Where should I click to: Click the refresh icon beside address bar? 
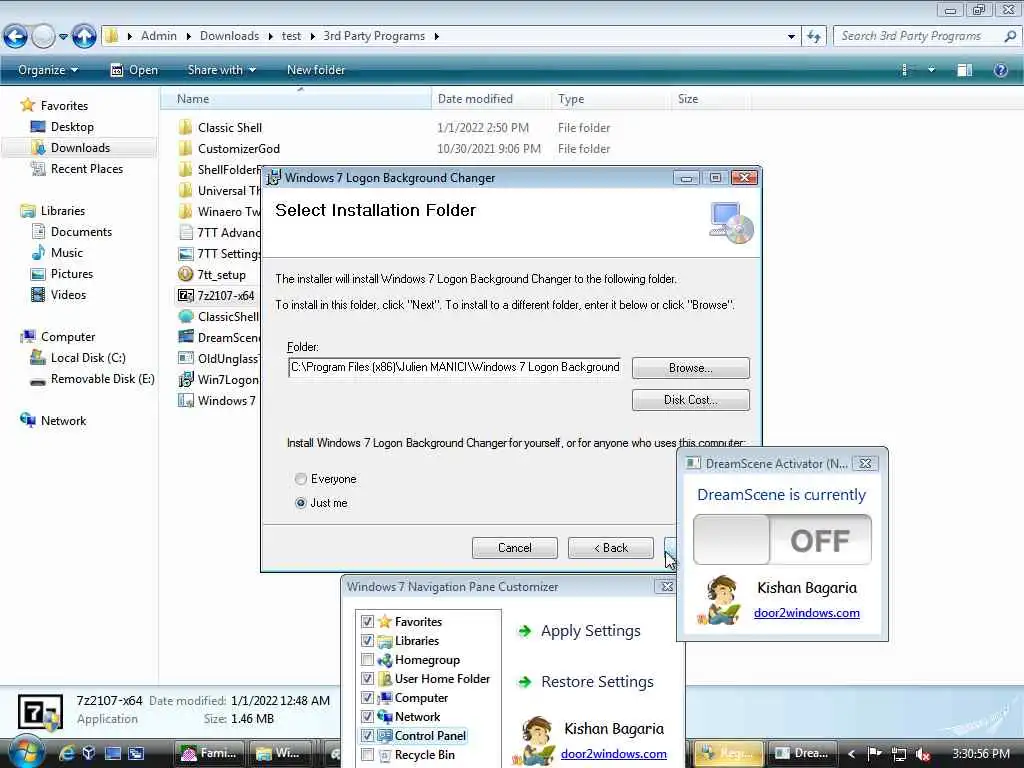pos(814,36)
